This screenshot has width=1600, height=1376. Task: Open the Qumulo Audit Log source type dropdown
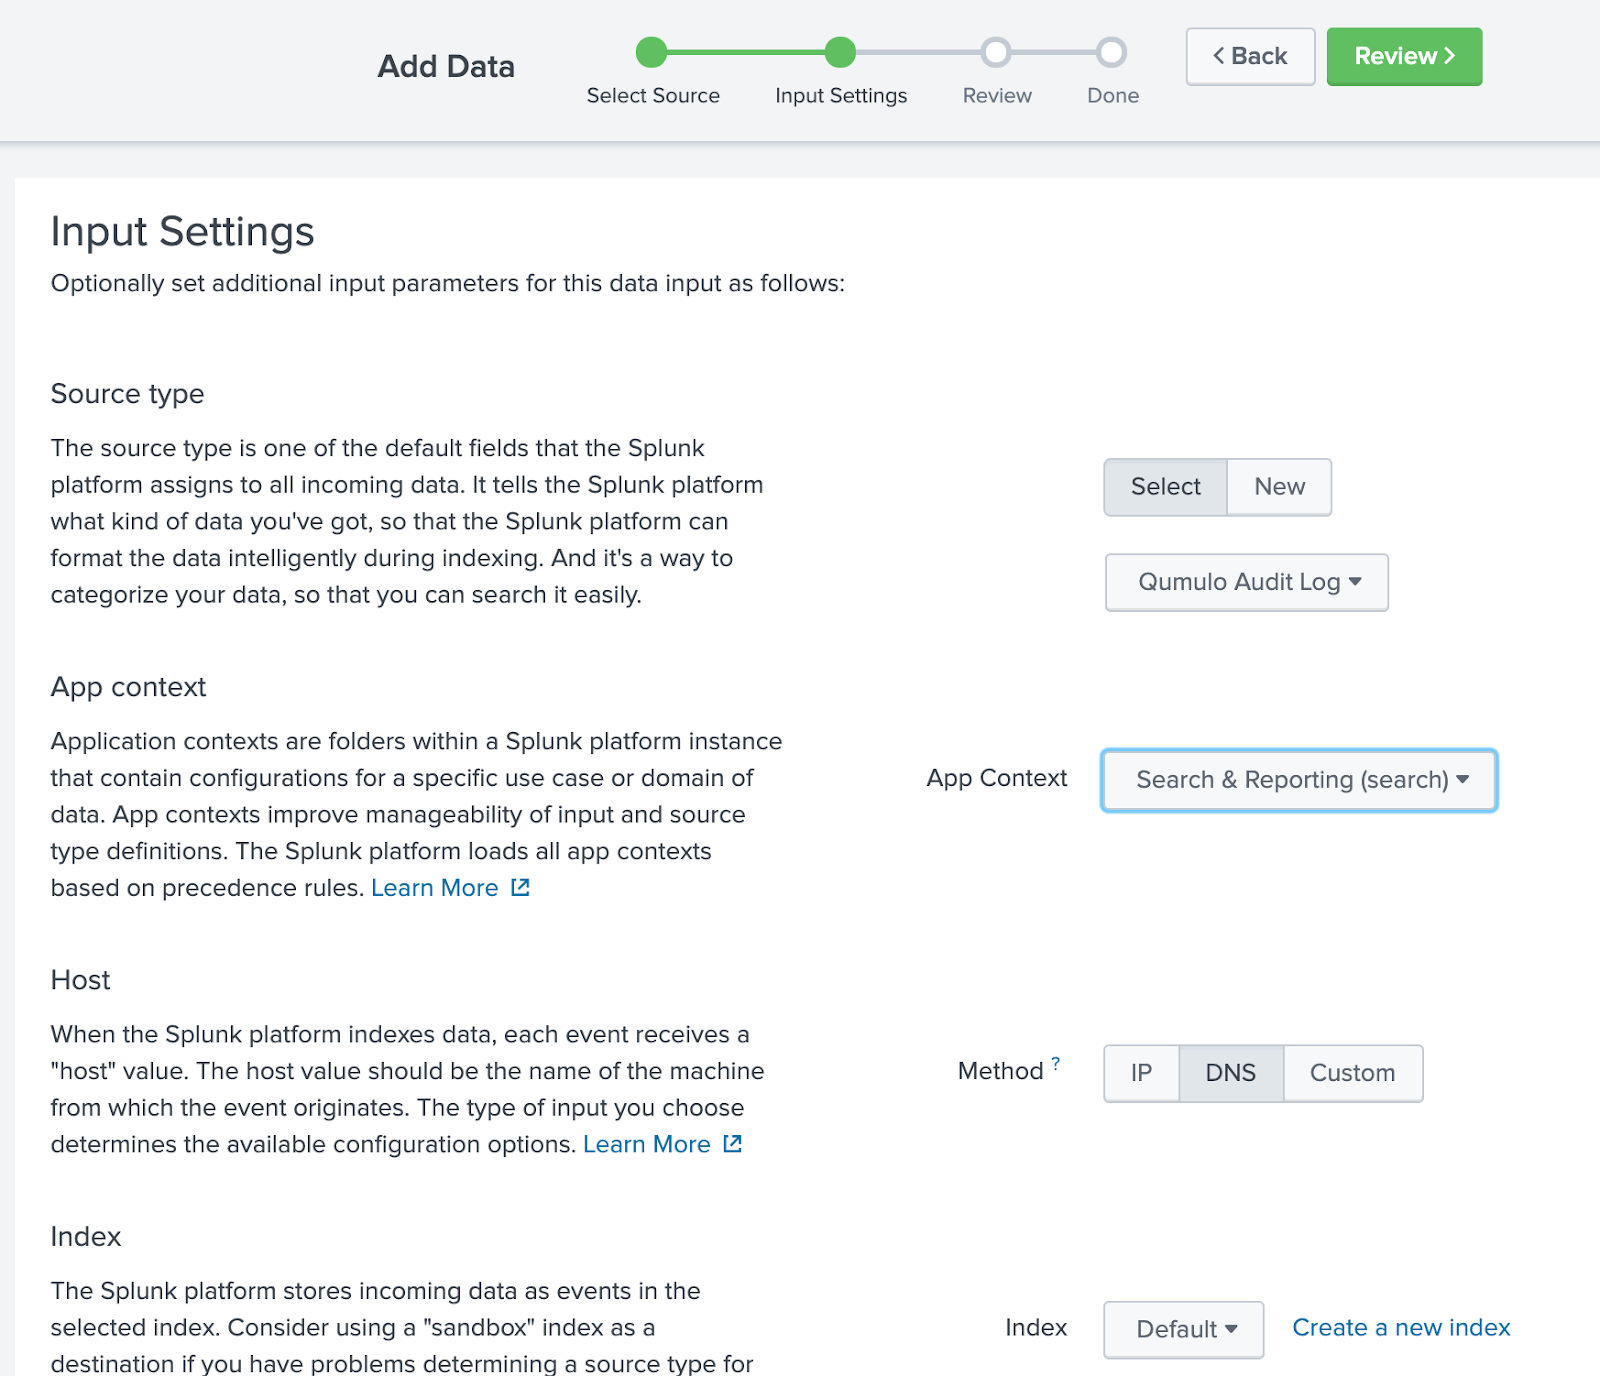1246,582
